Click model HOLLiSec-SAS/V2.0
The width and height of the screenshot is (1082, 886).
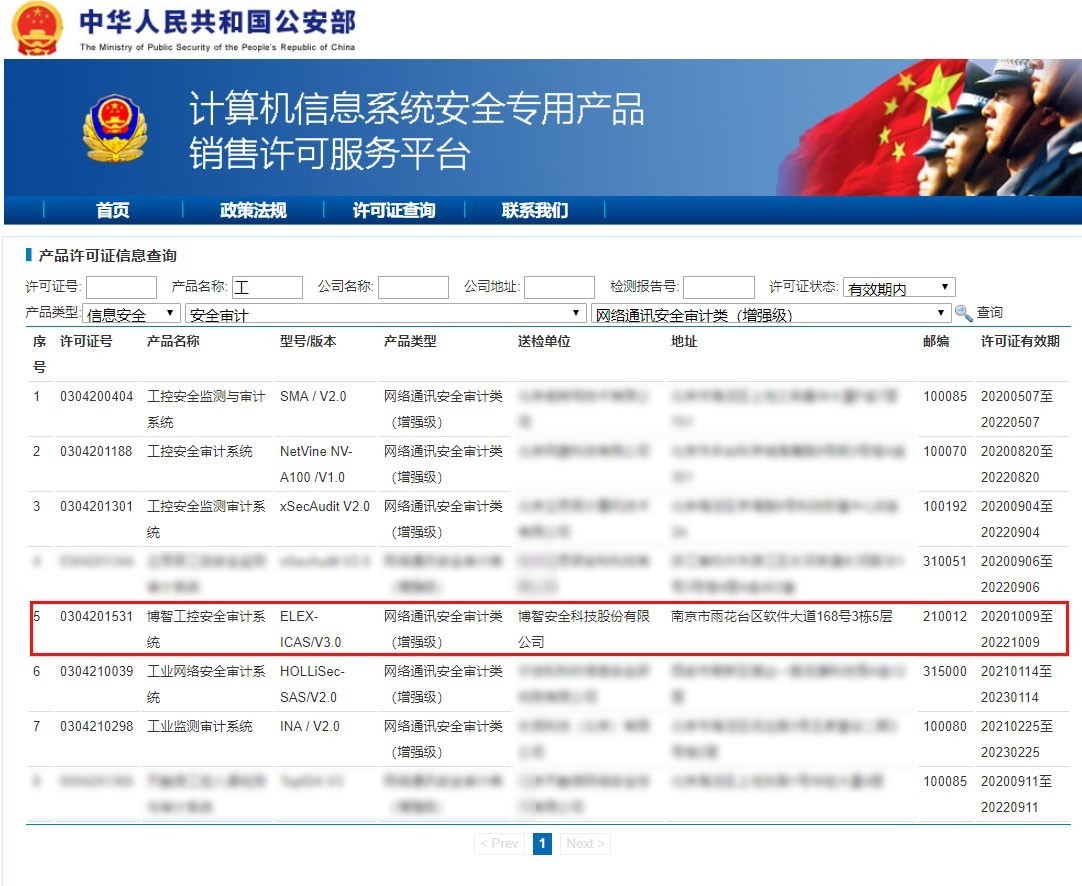tap(312, 684)
